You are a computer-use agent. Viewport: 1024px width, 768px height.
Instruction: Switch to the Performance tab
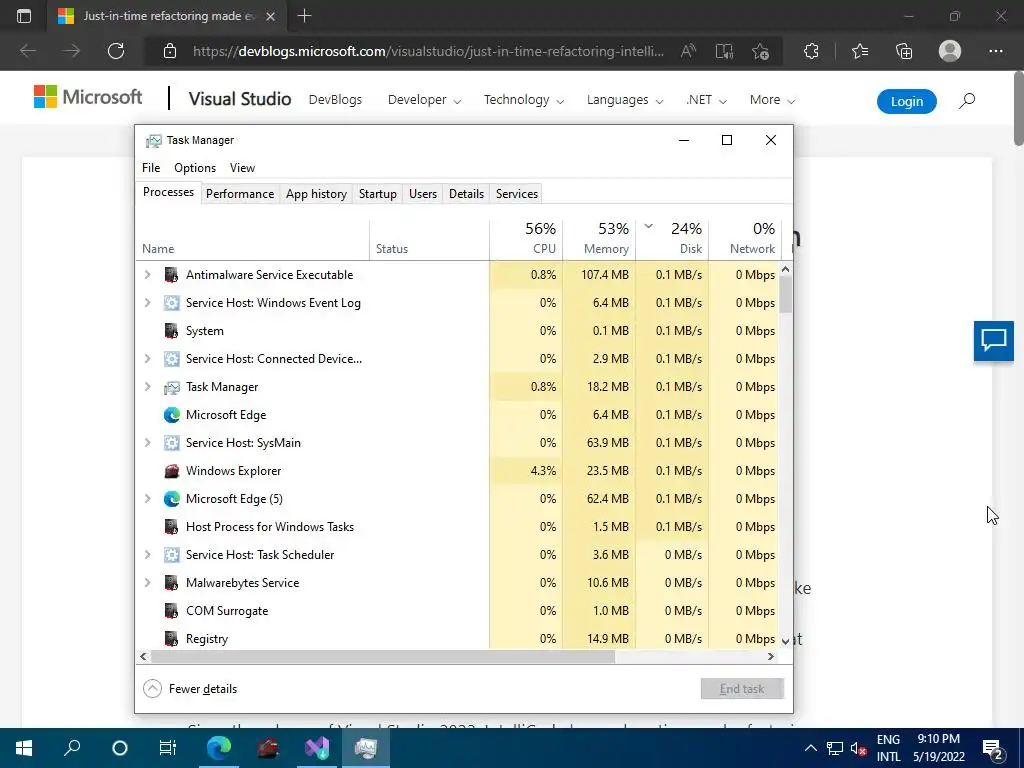(x=240, y=194)
